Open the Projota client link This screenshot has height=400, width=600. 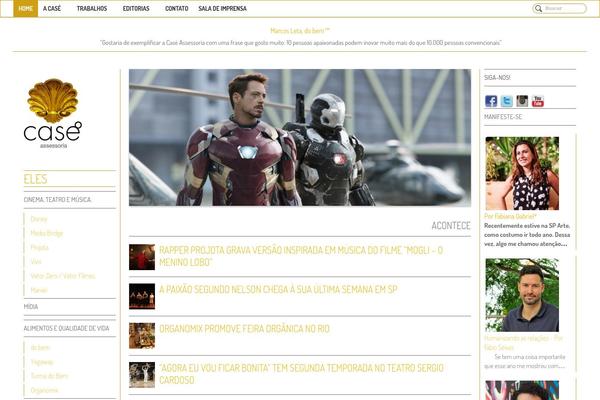pos(39,248)
